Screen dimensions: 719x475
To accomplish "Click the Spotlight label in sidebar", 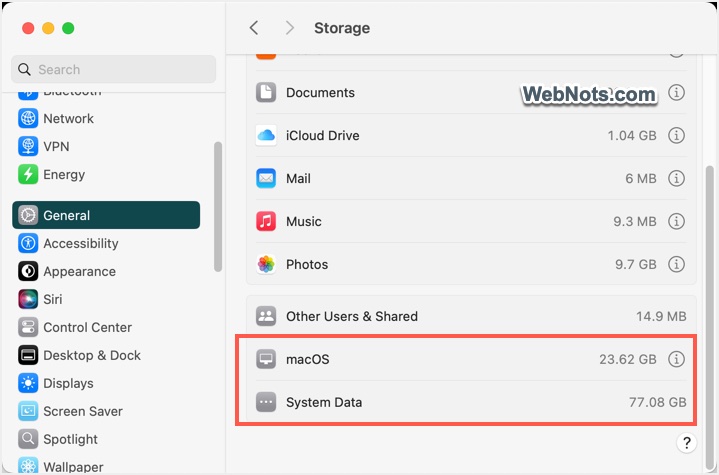I will click(71, 439).
